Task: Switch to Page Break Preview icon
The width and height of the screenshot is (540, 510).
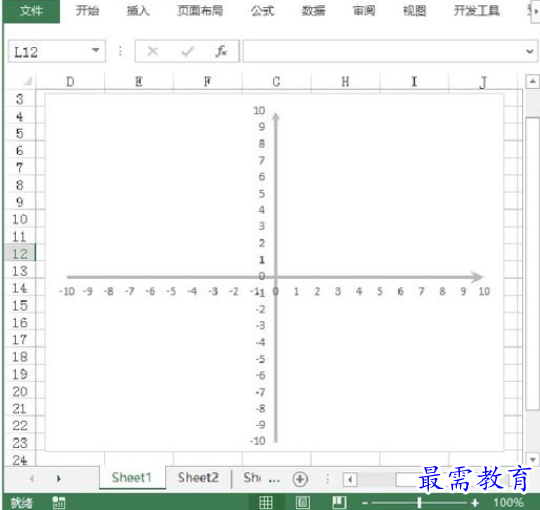Action: pos(339,502)
